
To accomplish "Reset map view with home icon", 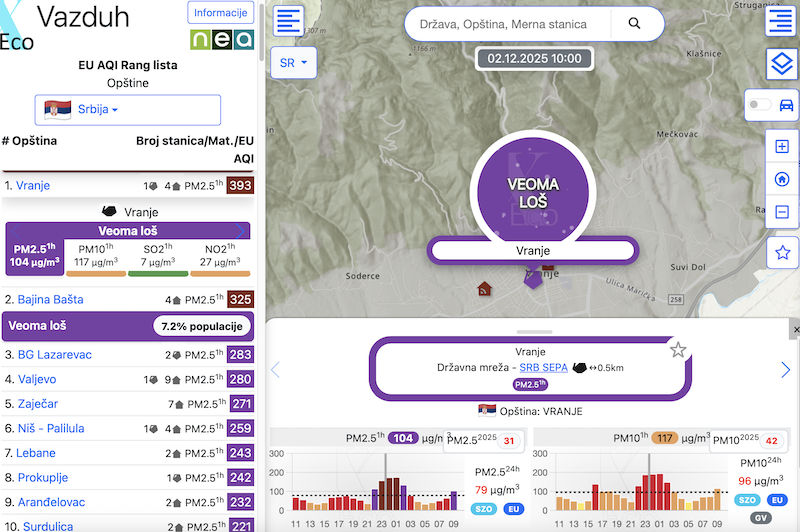I will (x=782, y=179).
